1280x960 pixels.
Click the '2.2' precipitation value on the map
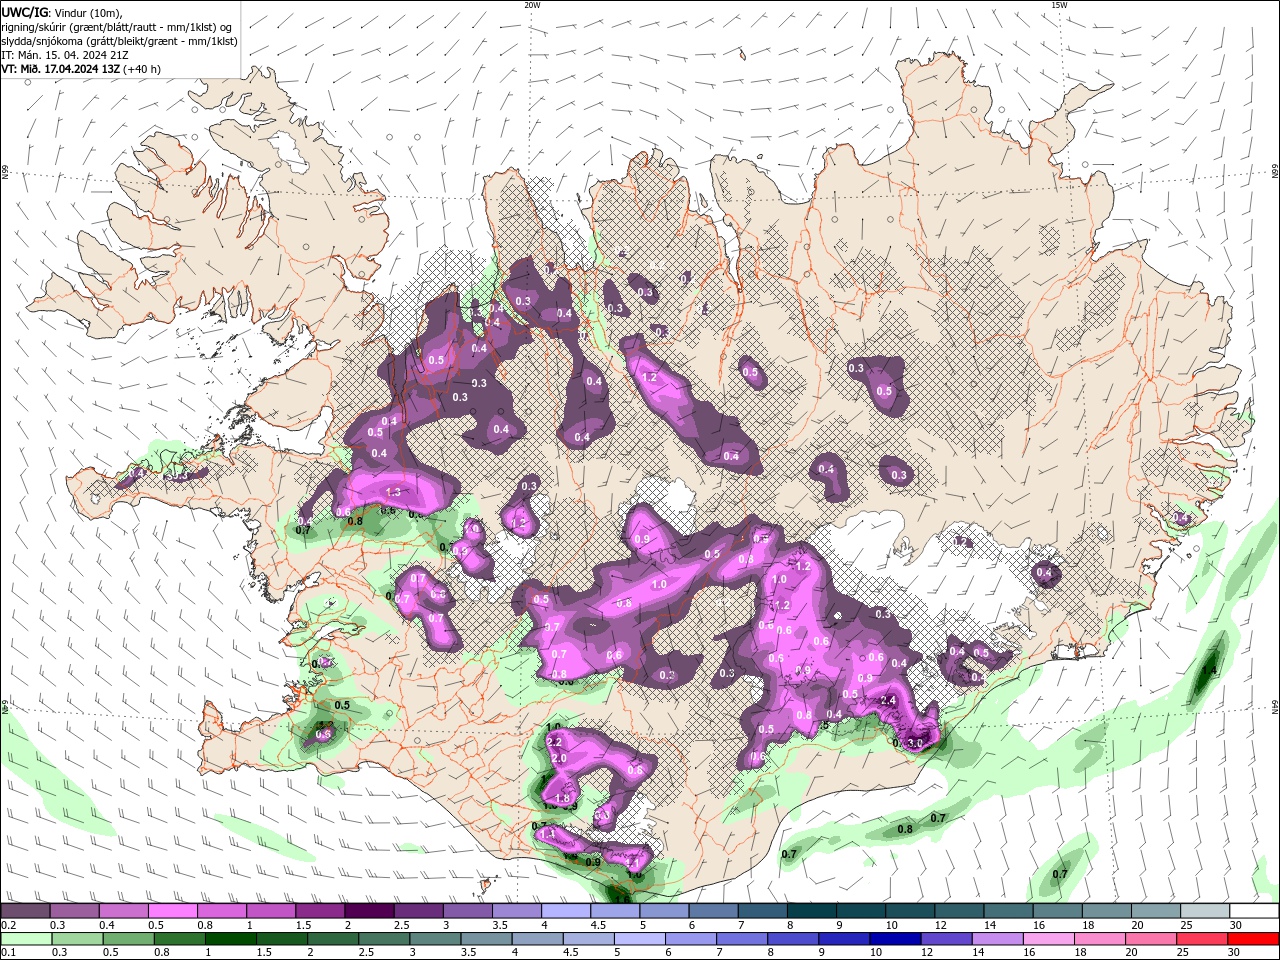556,742
